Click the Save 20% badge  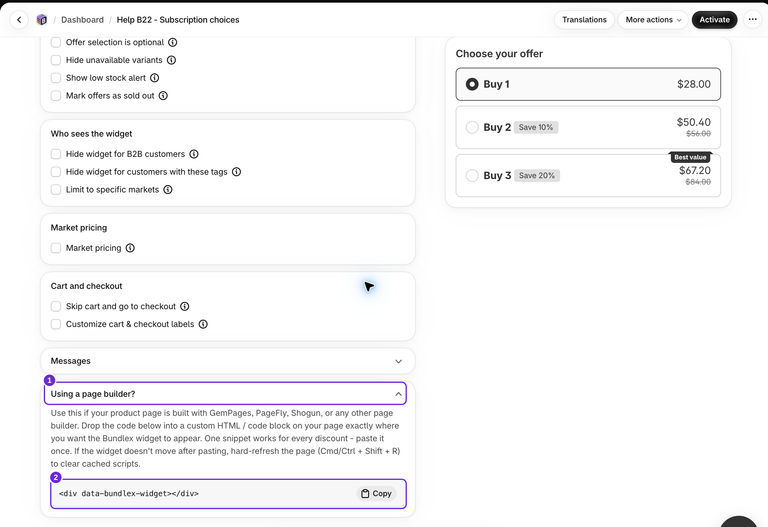pyautogui.click(x=537, y=175)
